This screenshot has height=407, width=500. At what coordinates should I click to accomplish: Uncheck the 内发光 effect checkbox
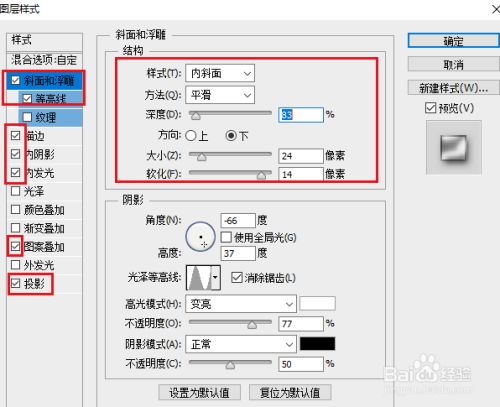[15, 173]
